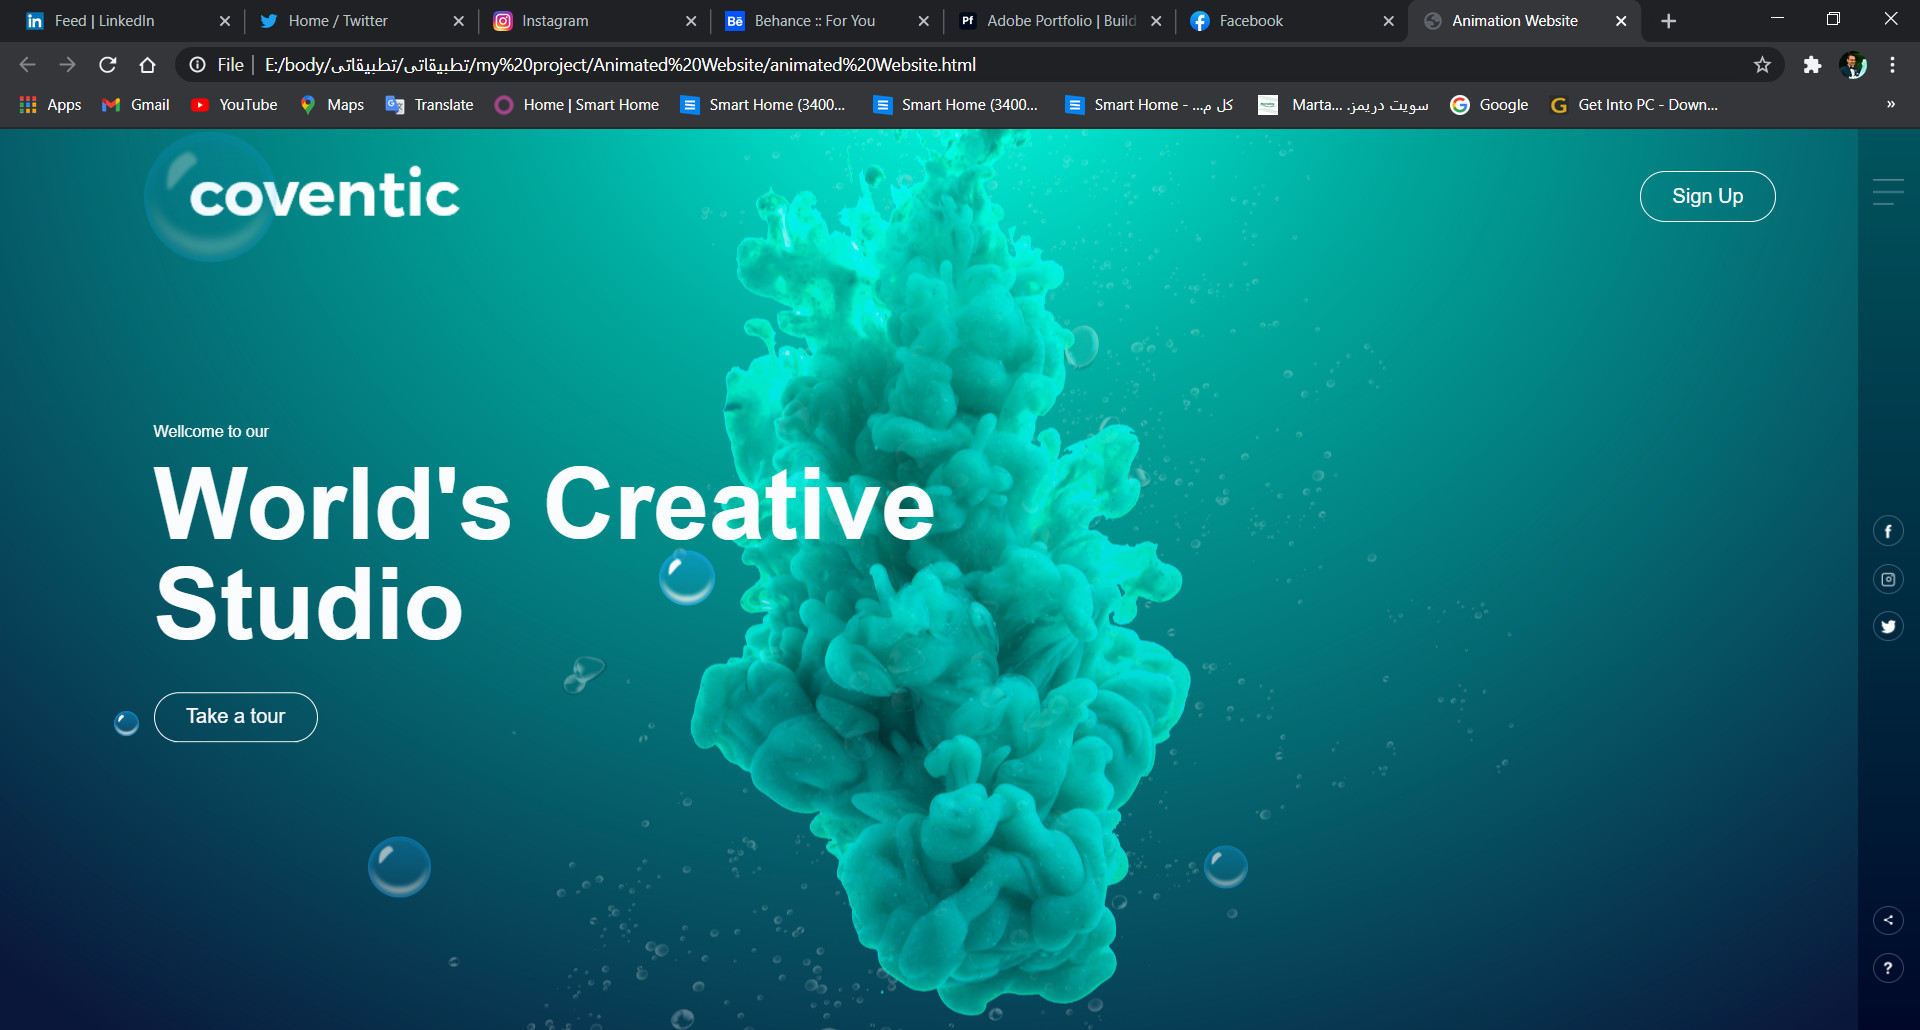Open the Facebook social icon in sidebar

tap(1888, 531)
